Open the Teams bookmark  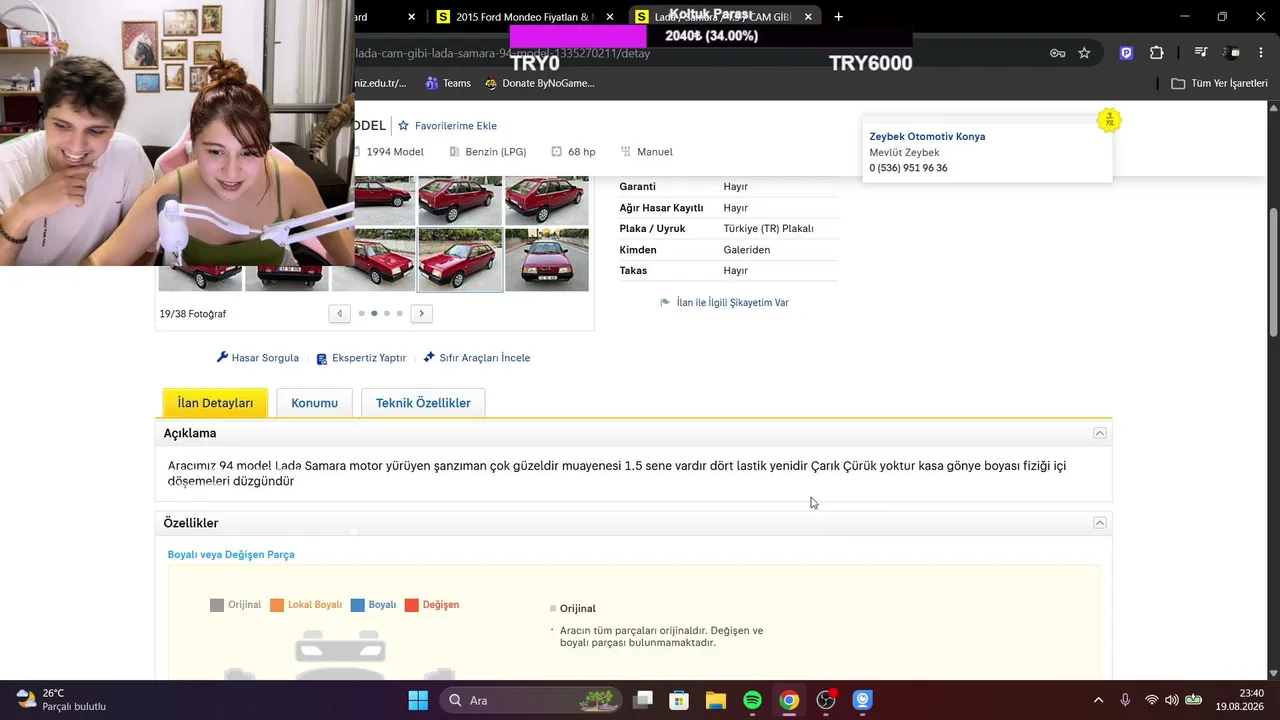click(x=448, y=83)
